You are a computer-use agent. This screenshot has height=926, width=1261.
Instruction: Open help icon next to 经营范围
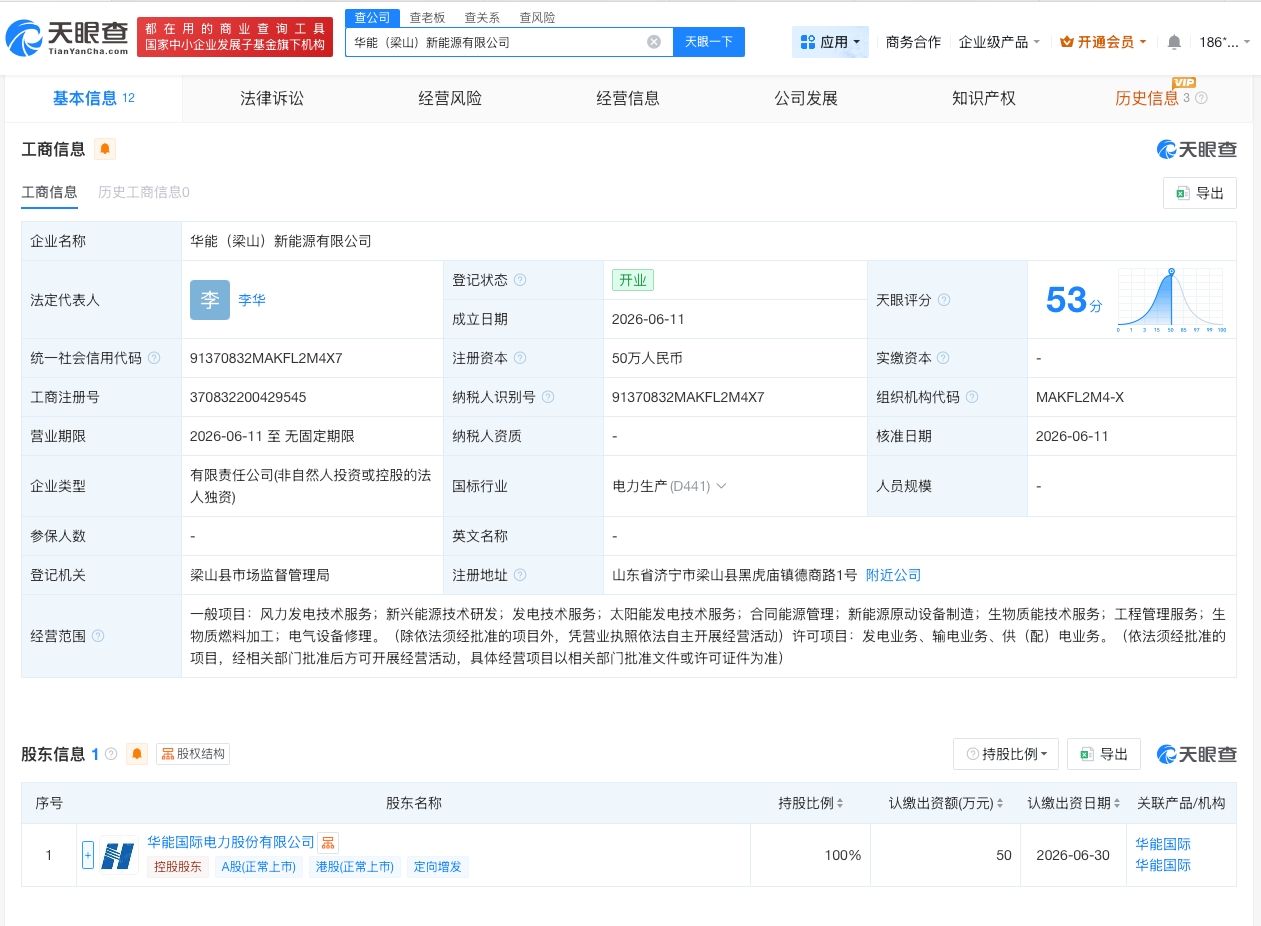[x=98, y=636]
